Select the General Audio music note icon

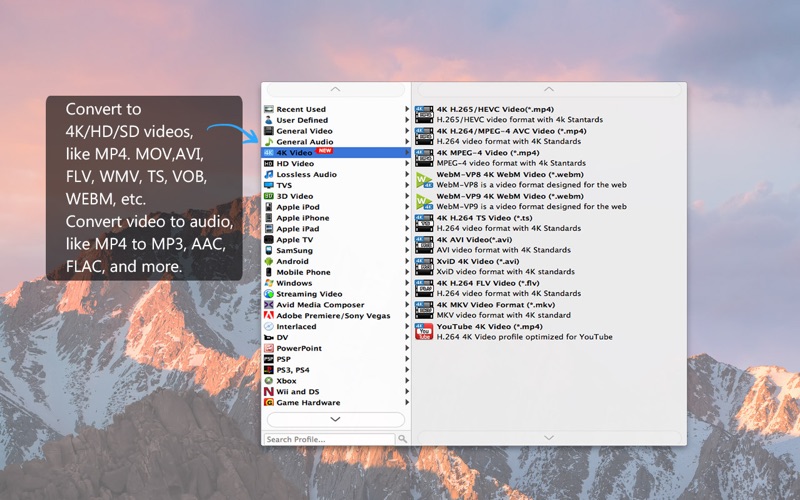(x=268, y=142)
